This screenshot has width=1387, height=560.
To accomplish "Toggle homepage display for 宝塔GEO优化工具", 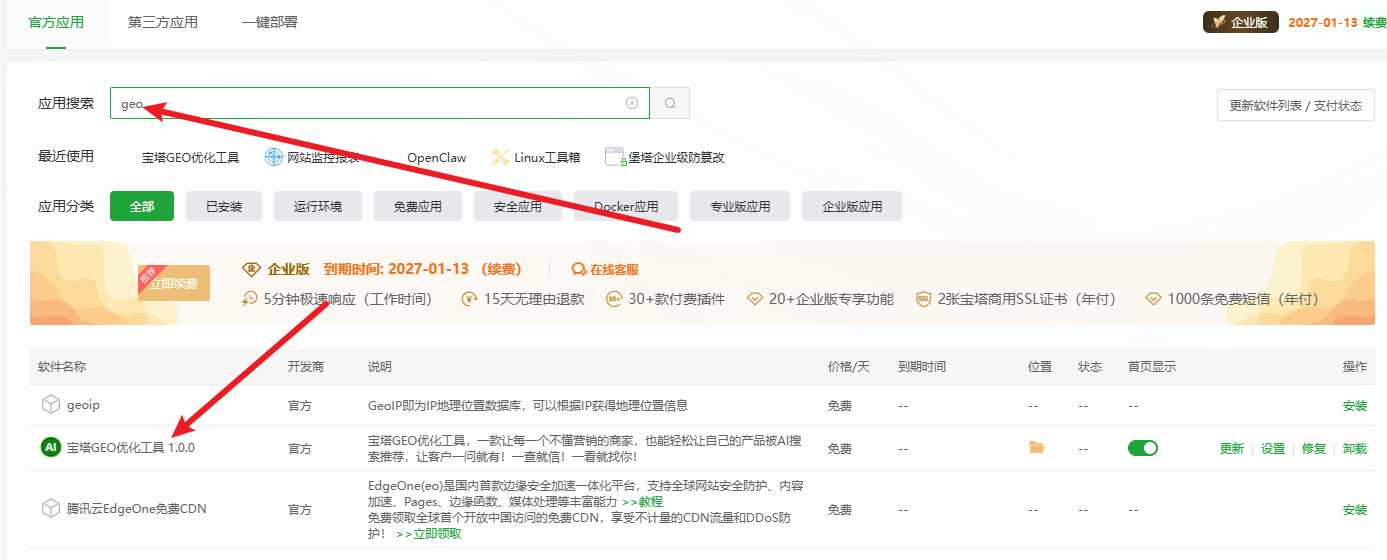I will pos(1142,448).
